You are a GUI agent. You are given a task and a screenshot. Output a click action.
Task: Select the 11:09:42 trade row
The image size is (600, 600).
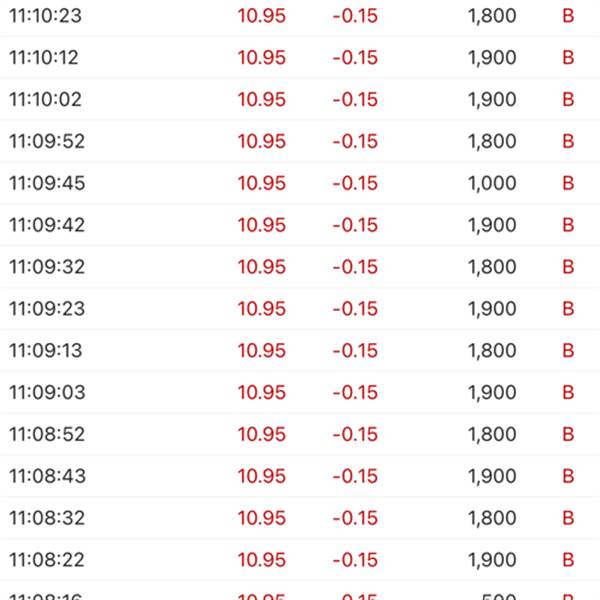click(x=300, y=226)
